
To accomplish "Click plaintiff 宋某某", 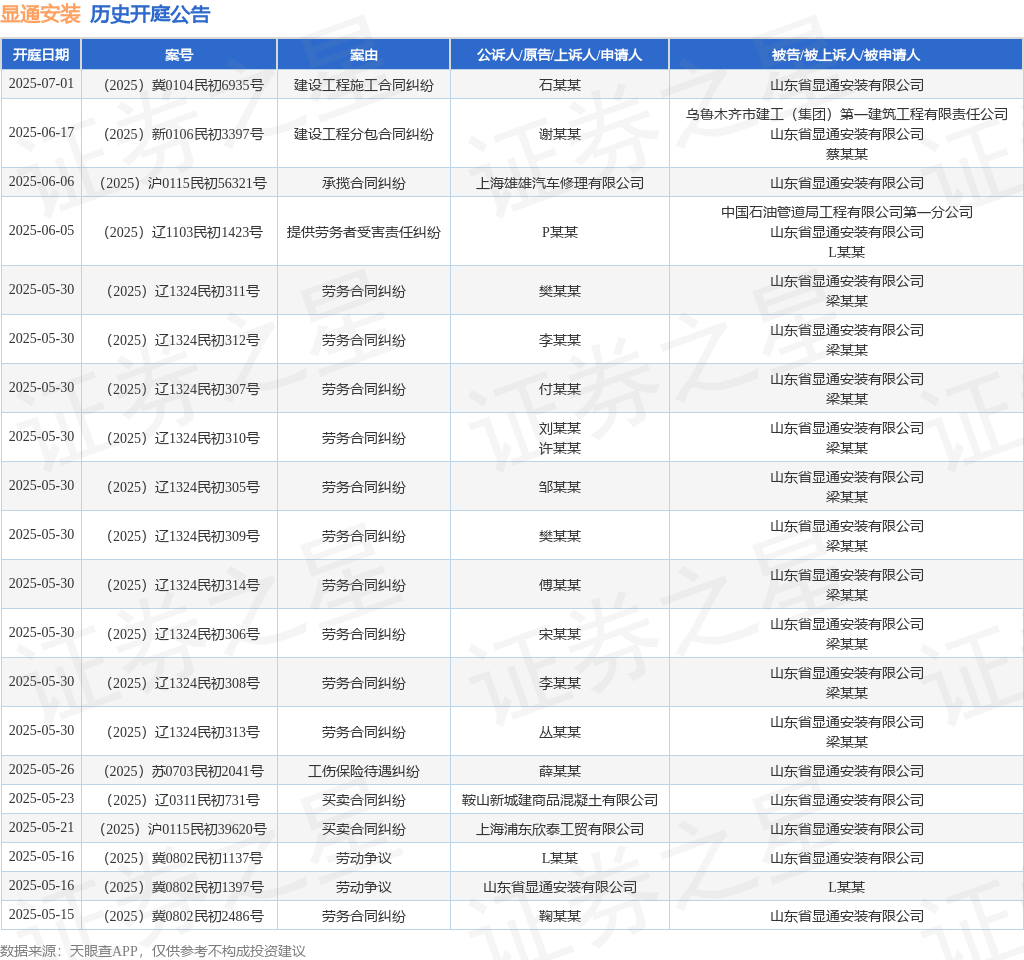I will pyautogui.click(x=560, y=633).
